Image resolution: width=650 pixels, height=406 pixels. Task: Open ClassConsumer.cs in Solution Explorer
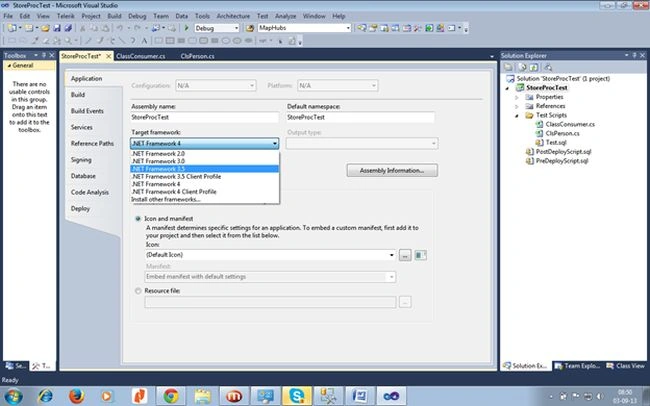[x=570, y=124]
